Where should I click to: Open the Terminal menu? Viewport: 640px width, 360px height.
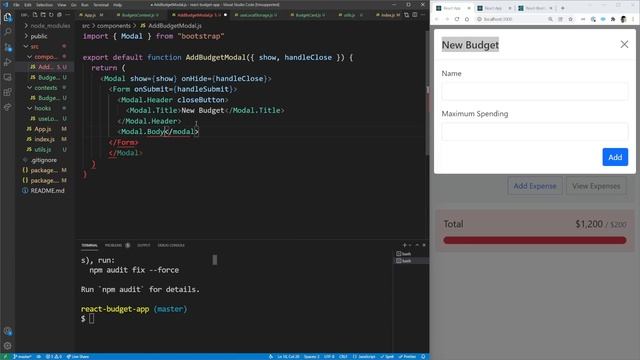[101, 5]
